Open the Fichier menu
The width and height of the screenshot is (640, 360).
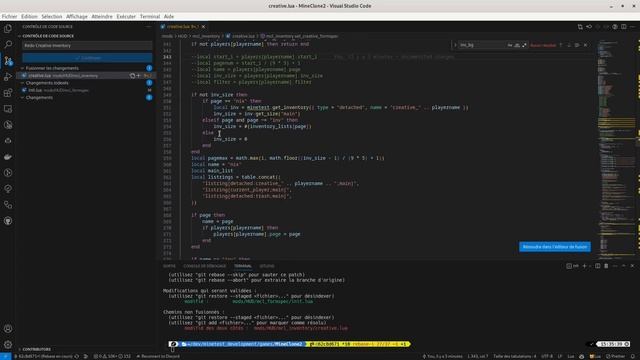coord(9,16)
